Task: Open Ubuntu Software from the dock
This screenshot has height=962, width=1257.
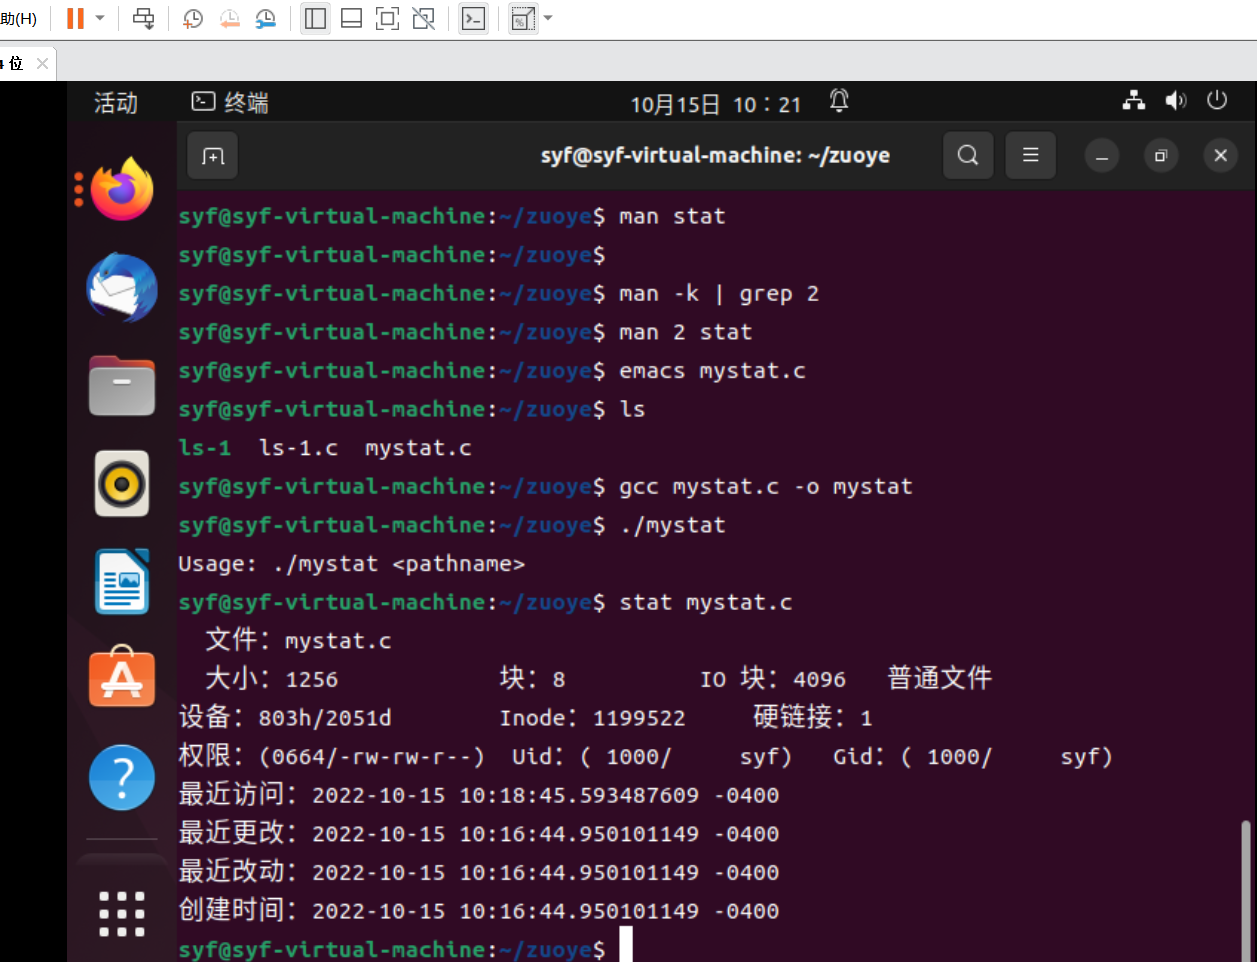Action: click(122, 677)
